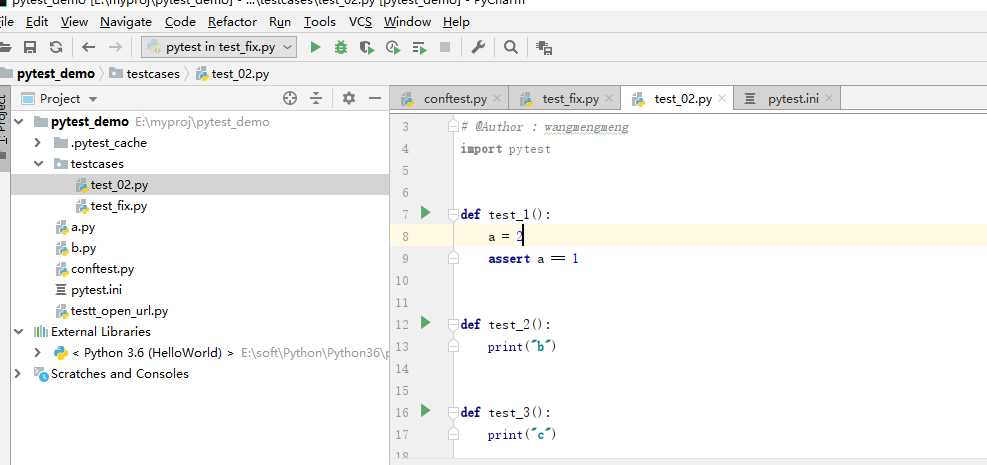Expand Scratches and Consoles node
Viewport: 987px width, 465px height.
tap(19, 374)
